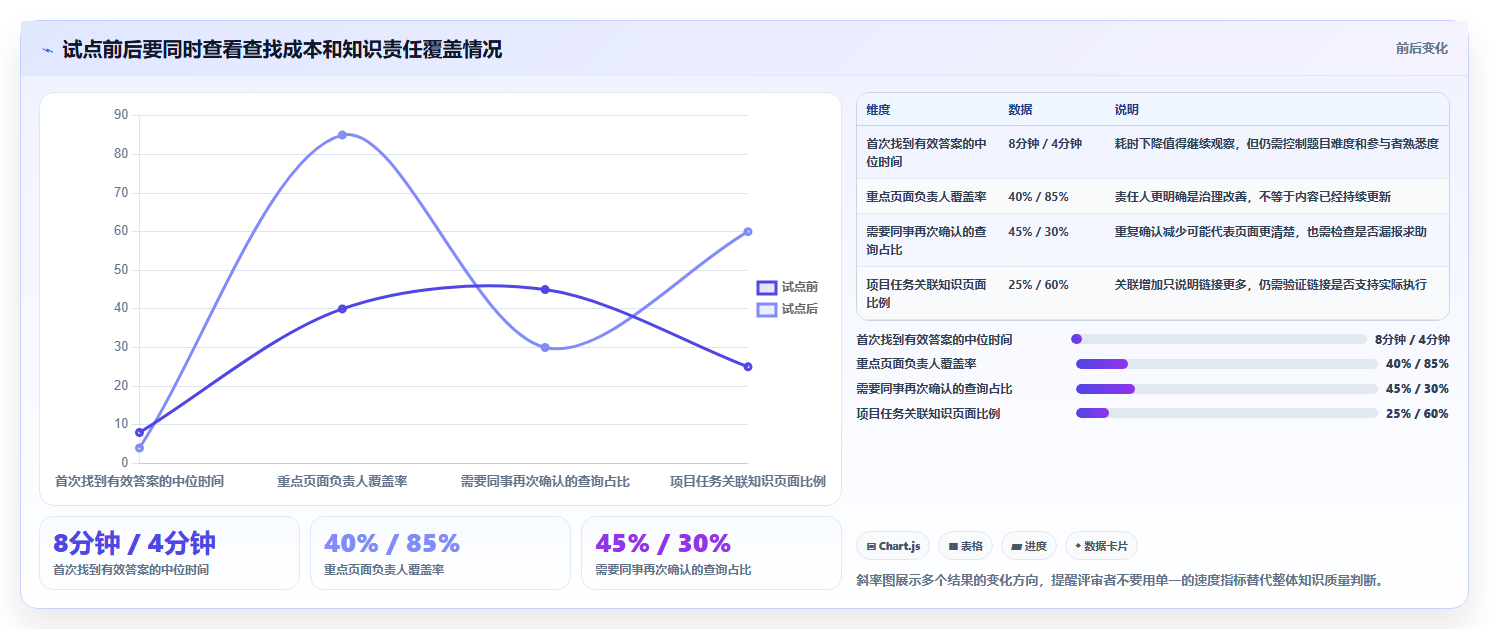The height and width of the screenshot is (629, 1489).
Task: Click table row 重点页面负责人覆盖率
Action: 1152,196
